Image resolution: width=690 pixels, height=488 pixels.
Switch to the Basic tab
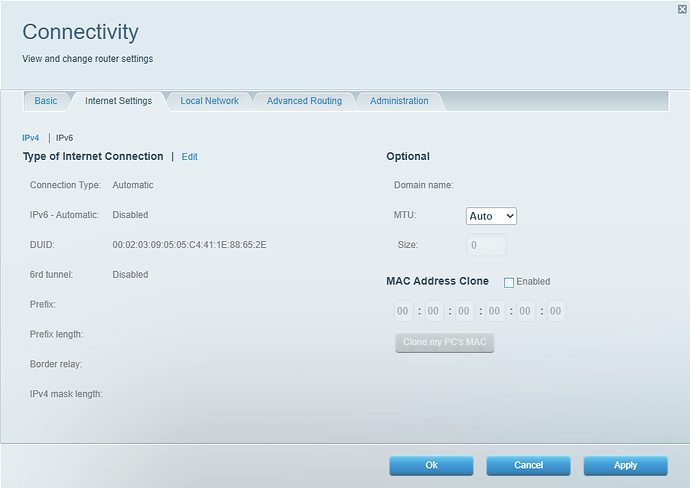[x=46, y=101]
